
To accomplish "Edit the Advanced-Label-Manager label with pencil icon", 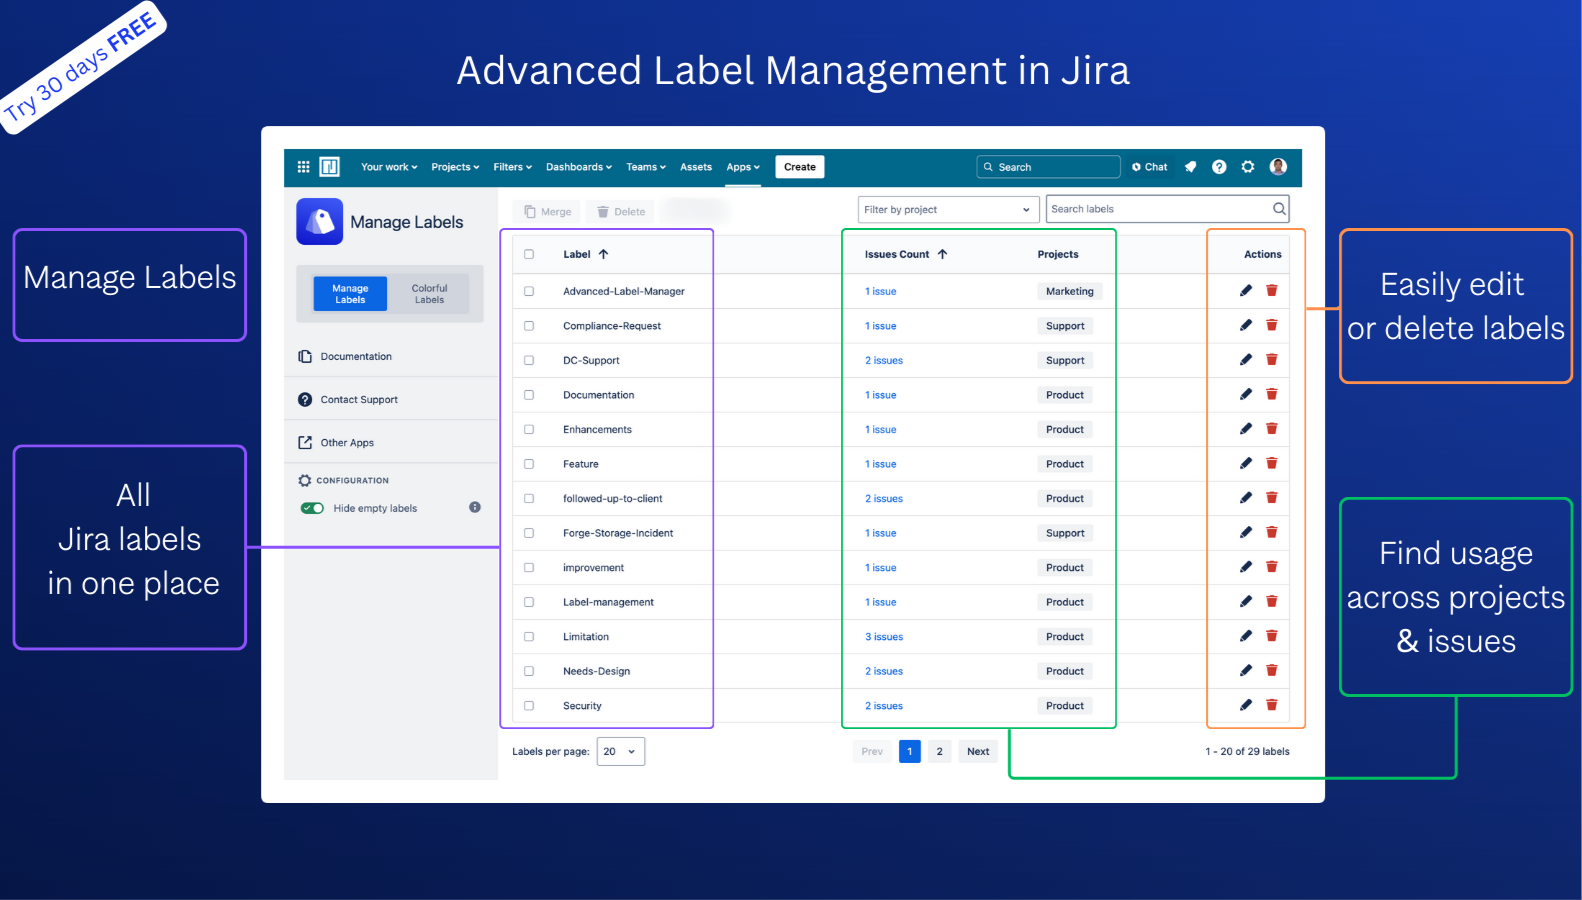I will coord(1246,291).
